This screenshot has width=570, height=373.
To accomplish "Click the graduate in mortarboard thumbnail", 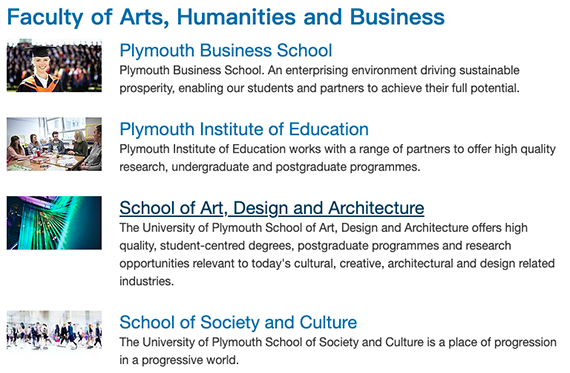I will [x=54, y=65].
